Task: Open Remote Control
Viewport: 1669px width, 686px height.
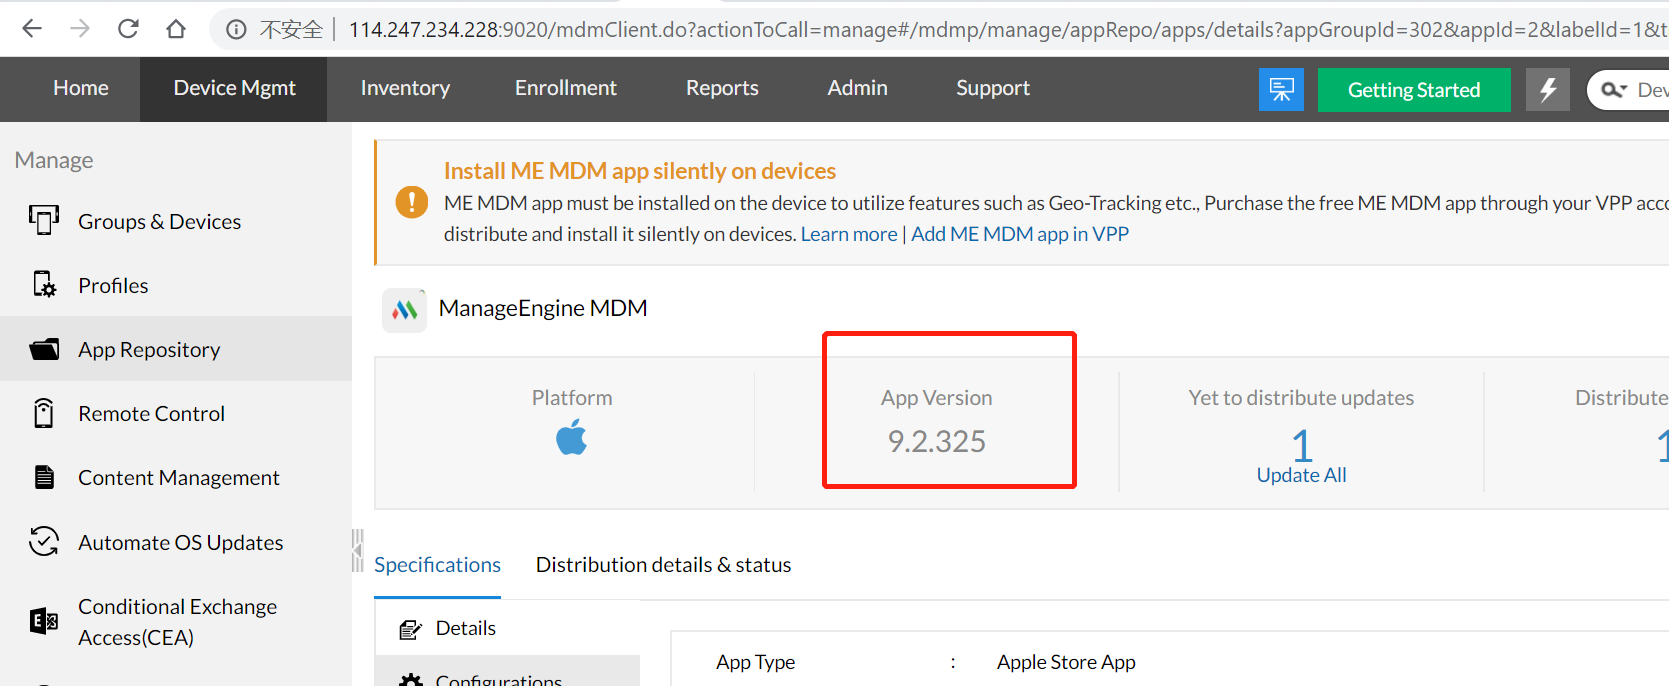Action: (x=151, y=413)
